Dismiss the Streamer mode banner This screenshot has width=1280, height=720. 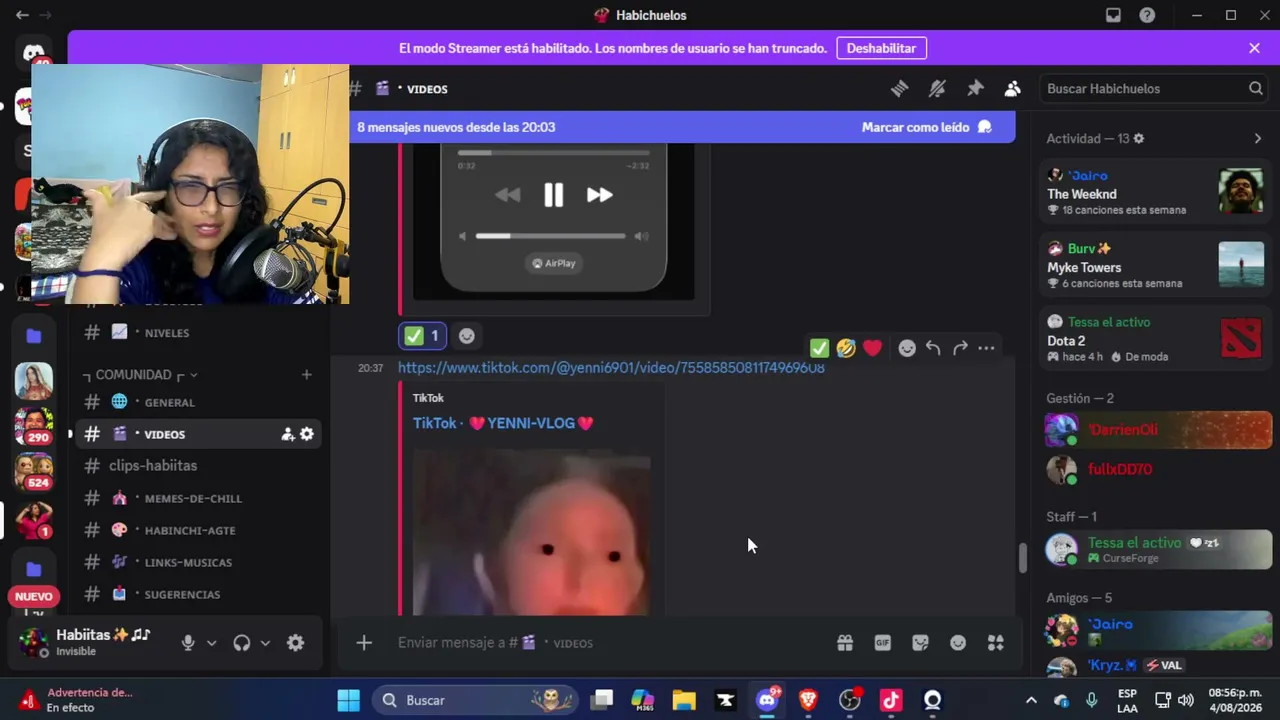pyautogui.click(x=1254, y=48)
